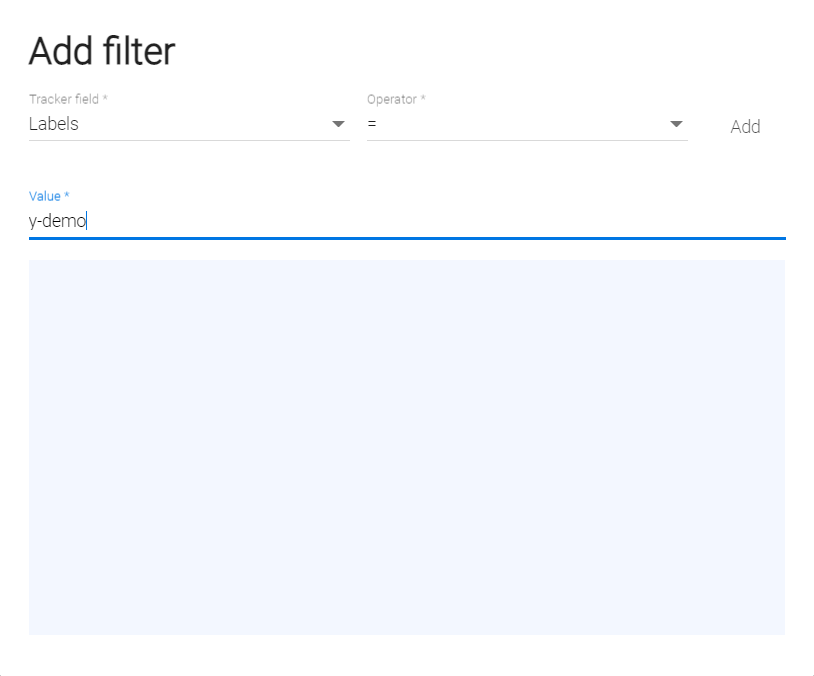
Task: Click the blue underline below Value field
Action: click(406, 239)
